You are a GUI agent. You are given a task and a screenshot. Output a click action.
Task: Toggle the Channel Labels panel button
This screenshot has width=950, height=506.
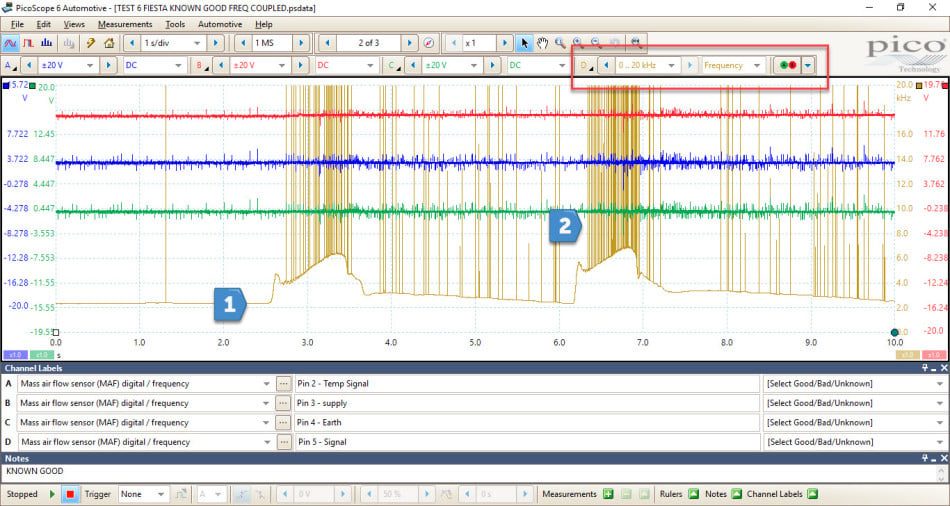tap(812, 494)
